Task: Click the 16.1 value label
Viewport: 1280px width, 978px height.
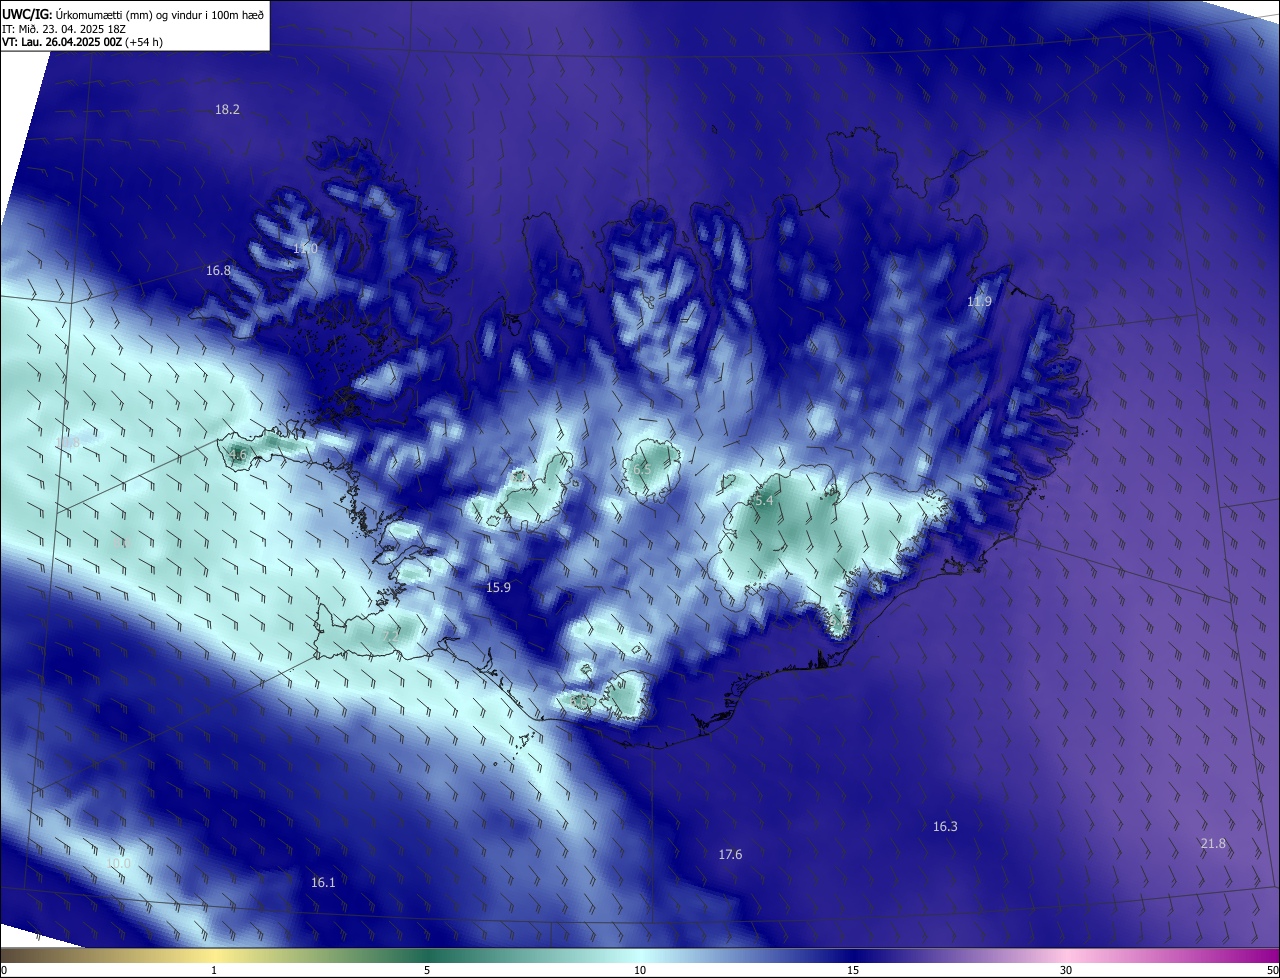Action: (x=323, y=882)
